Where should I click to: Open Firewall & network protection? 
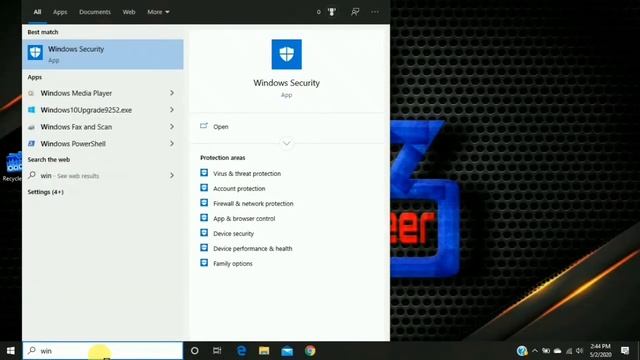[x=253, y=203]
